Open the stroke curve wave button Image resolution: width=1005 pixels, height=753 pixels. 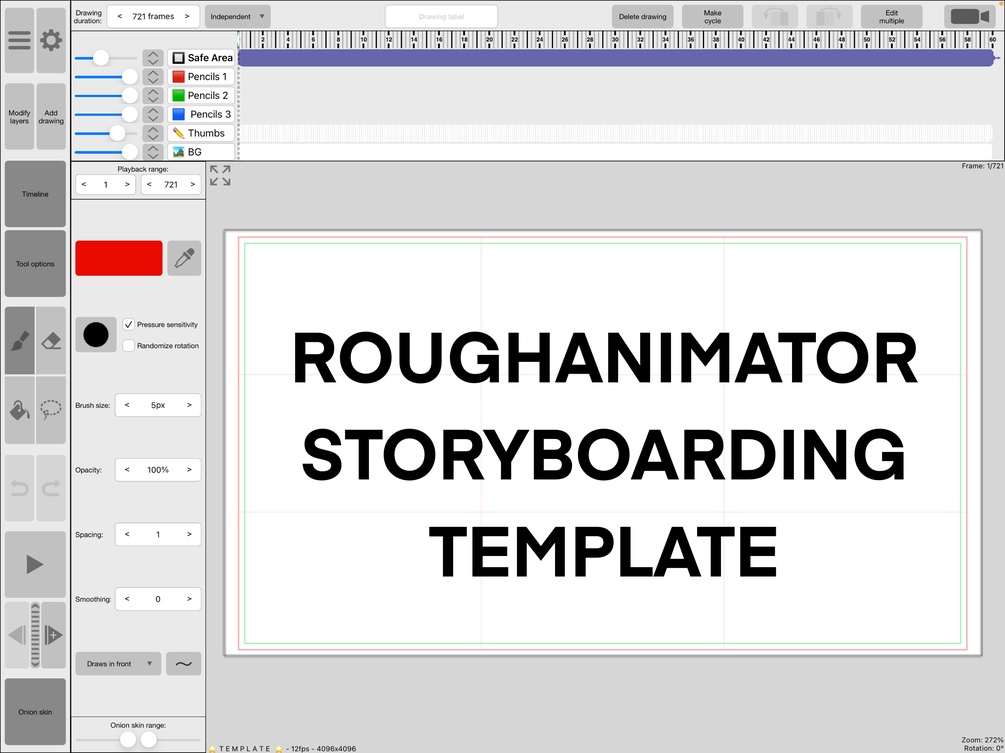pyautogui.click(x=183, y=664)
